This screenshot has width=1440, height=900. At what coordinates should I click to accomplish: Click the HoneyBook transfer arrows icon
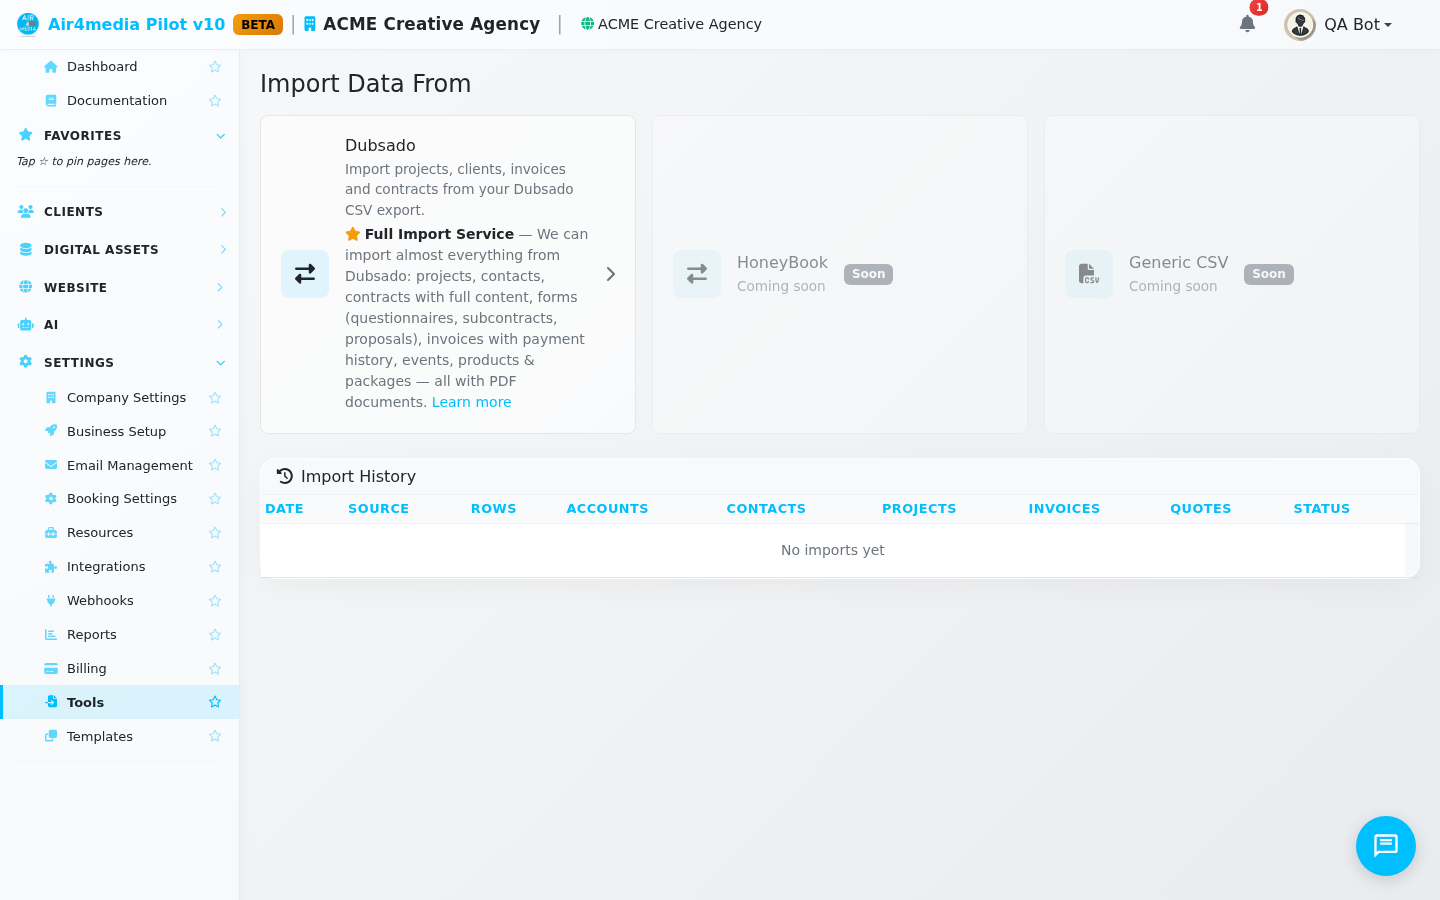click(697, 274)
